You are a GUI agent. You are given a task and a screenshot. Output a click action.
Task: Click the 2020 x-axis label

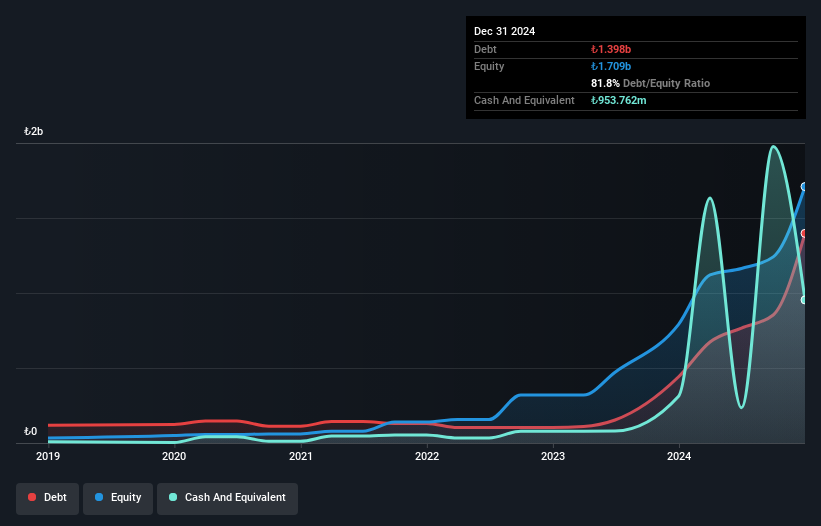tap(174, 456)
